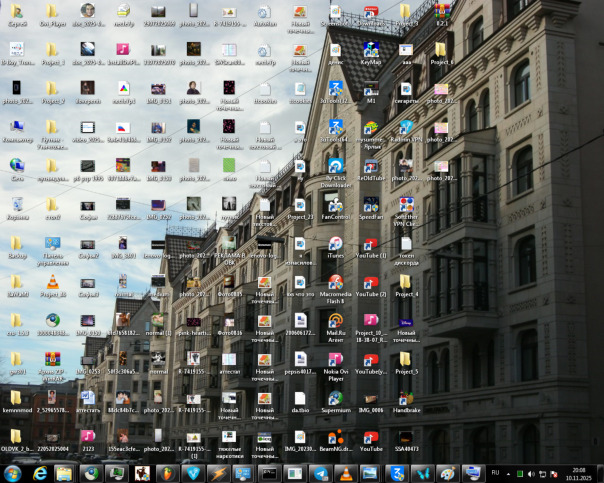Click the By Click Downloader icon
The width and height of the screenshot is (604, 483).
pyautogui.click(x=336, y=166)
